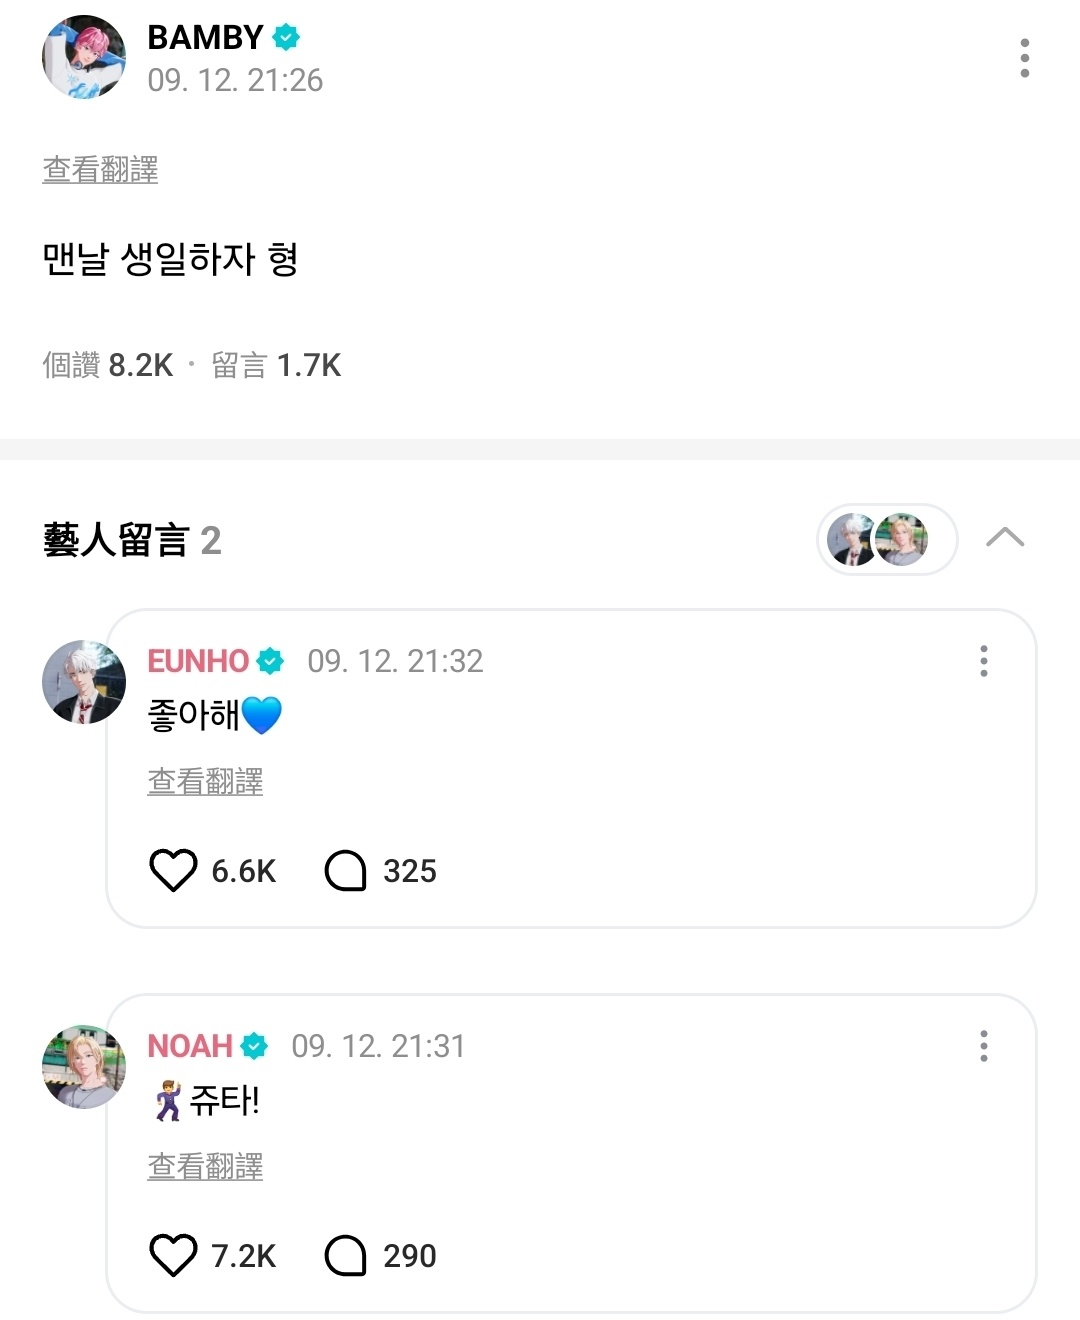Tap NOAH's profile avatar beside comment

point(84,1067)
